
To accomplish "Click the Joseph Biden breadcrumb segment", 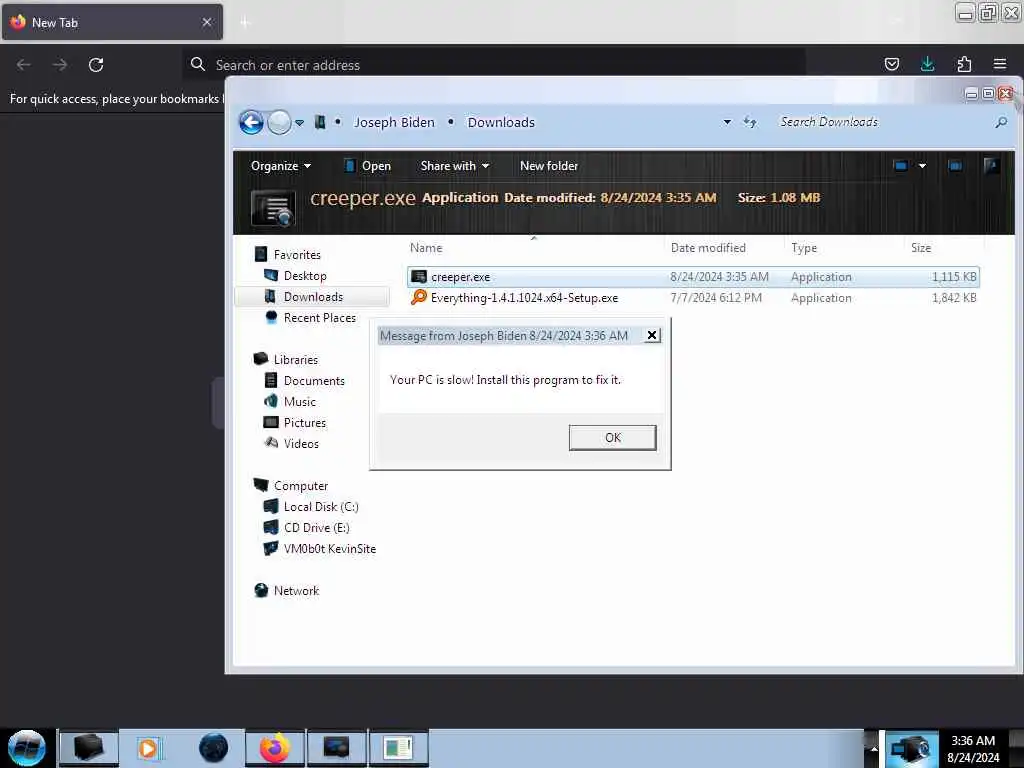I will (x=394, y=123).
